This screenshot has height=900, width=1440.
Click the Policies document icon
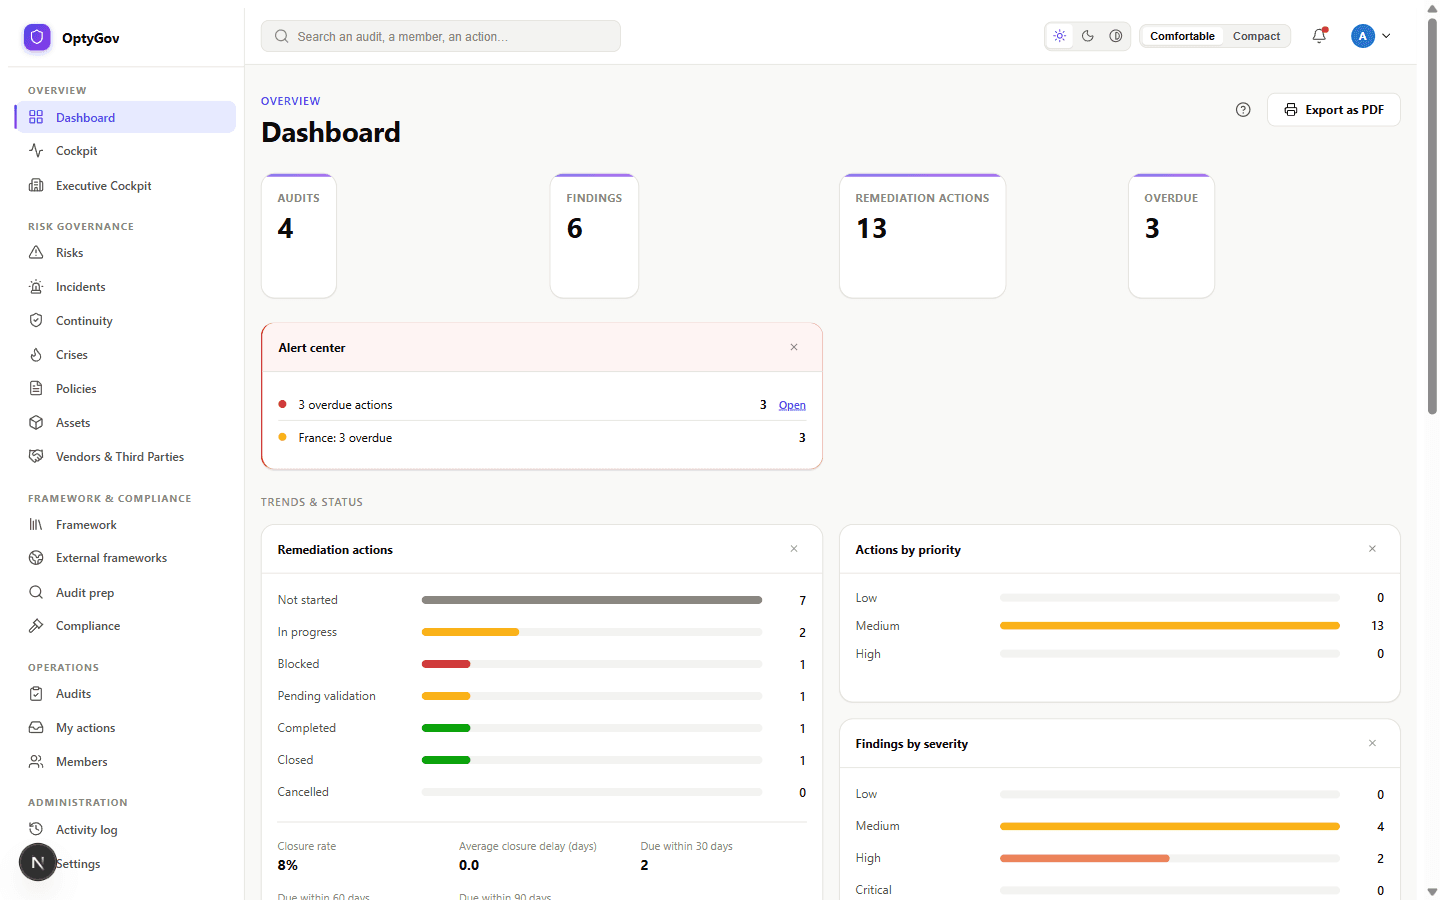[x=36, y=389]
